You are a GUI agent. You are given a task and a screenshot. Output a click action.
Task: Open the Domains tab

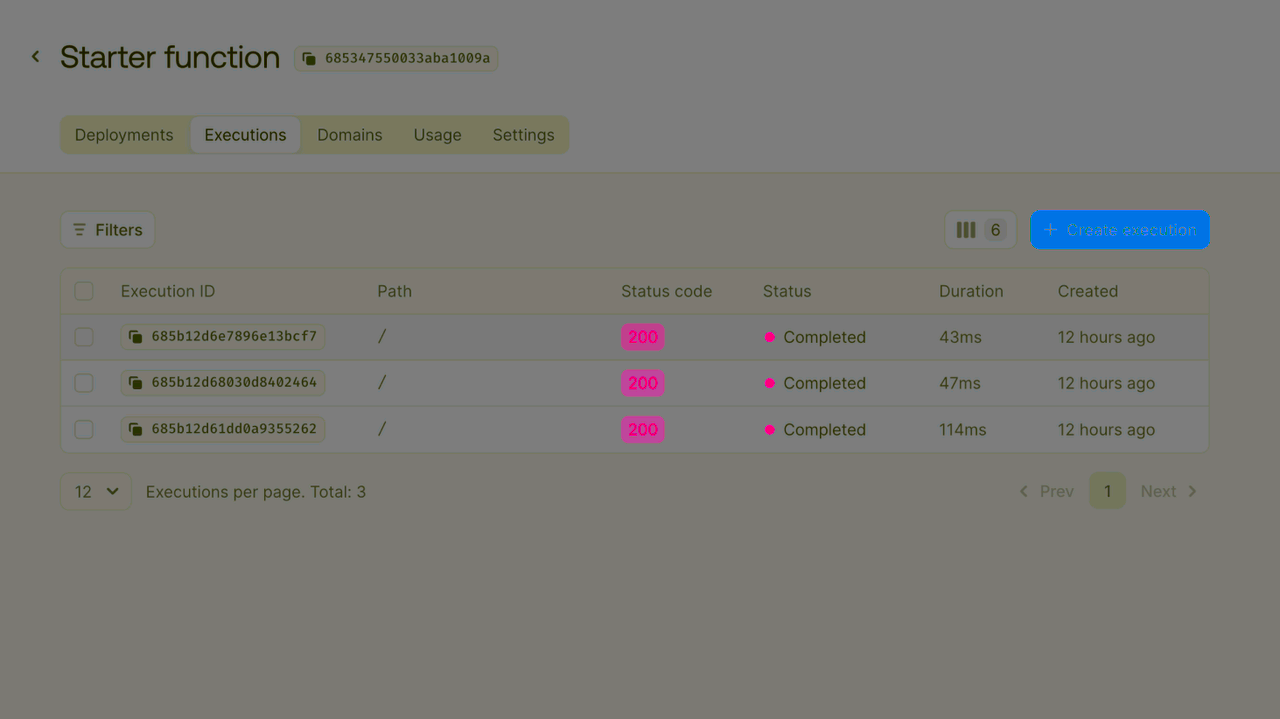[350, 135]
